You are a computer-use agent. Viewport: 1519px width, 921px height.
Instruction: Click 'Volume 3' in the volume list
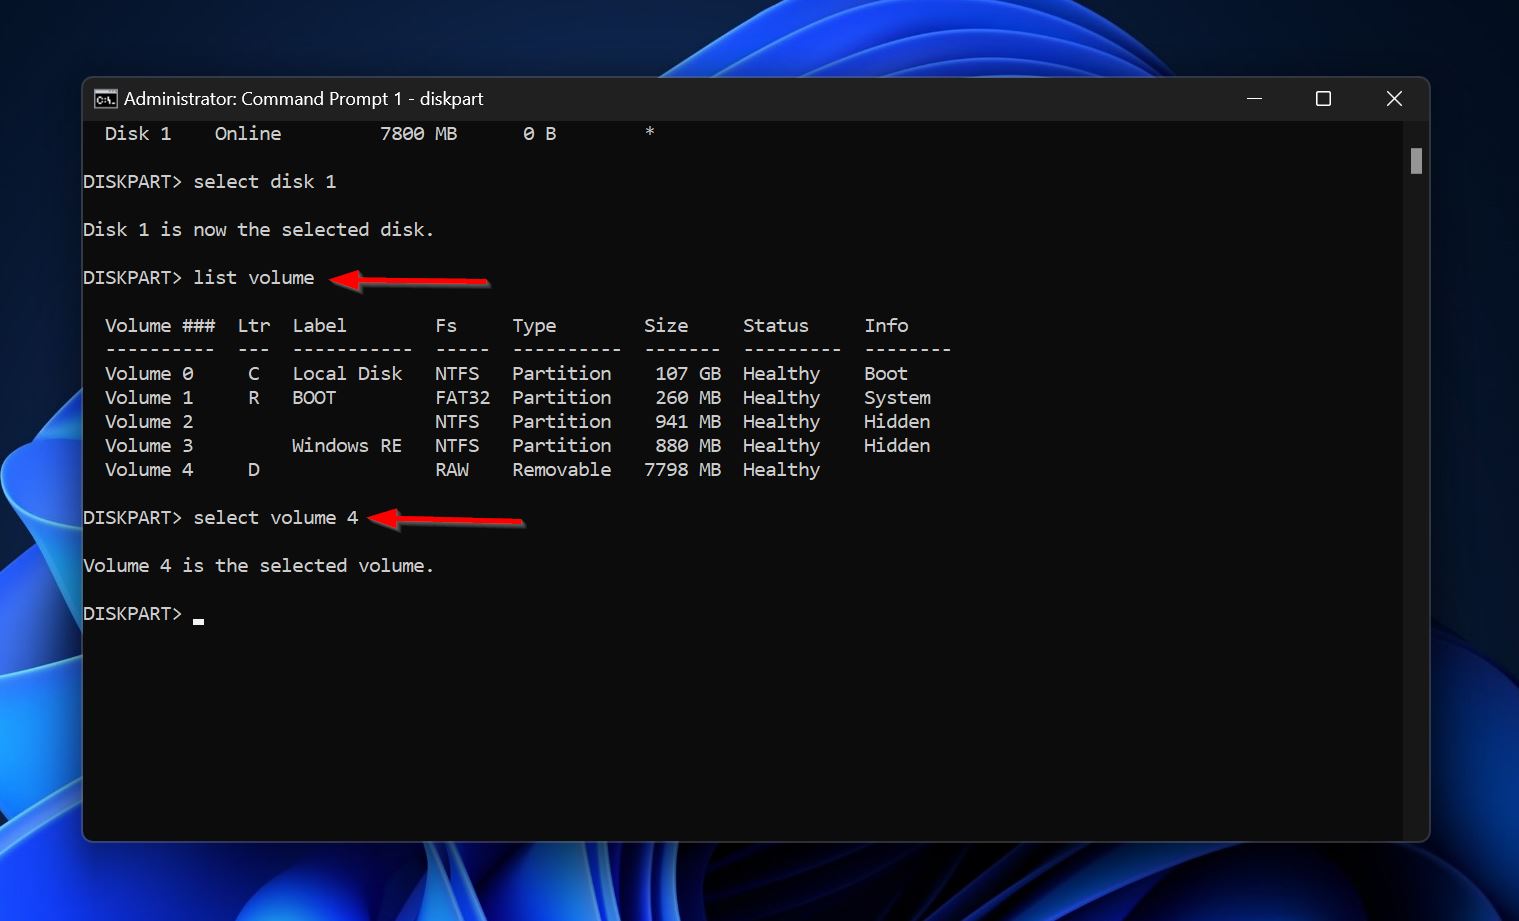(149, 446)
